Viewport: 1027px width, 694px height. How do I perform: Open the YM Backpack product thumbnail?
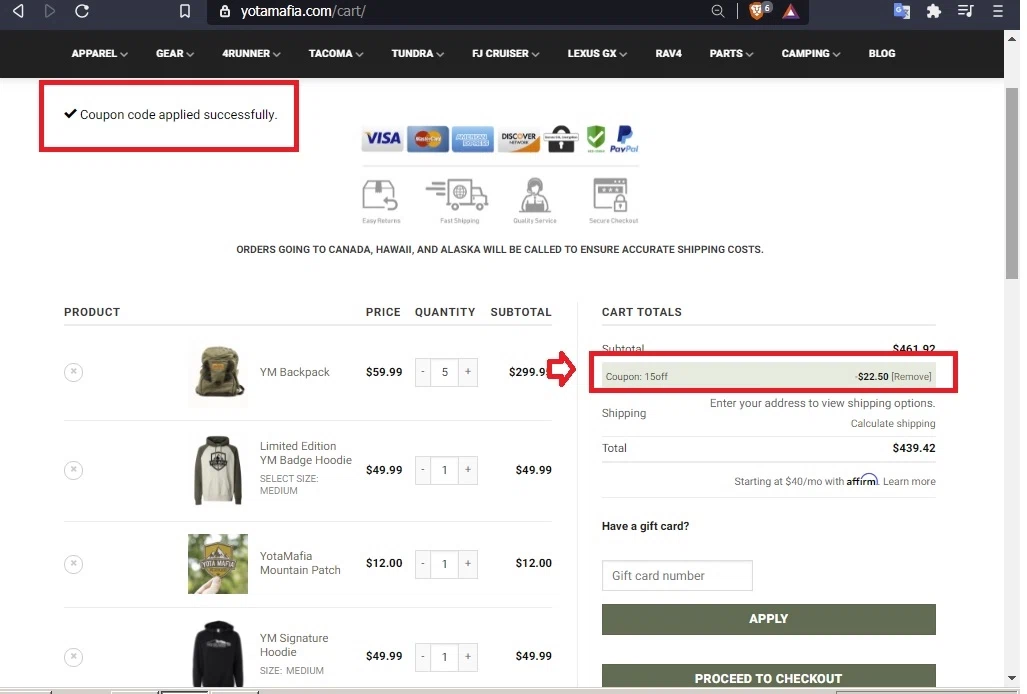(218, 372)
